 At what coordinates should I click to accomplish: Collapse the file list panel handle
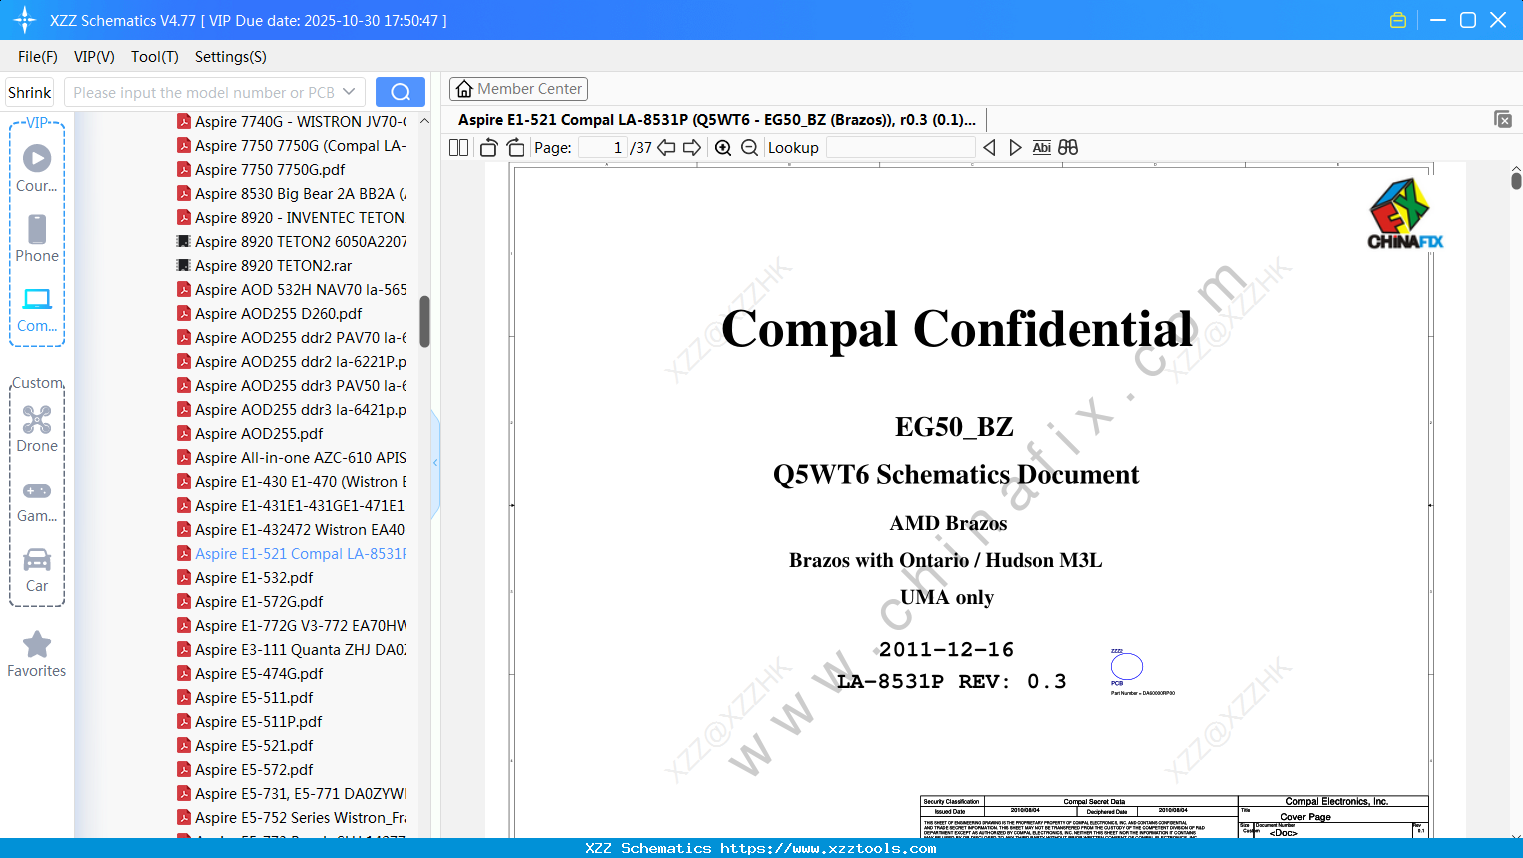tap(435, 463)
